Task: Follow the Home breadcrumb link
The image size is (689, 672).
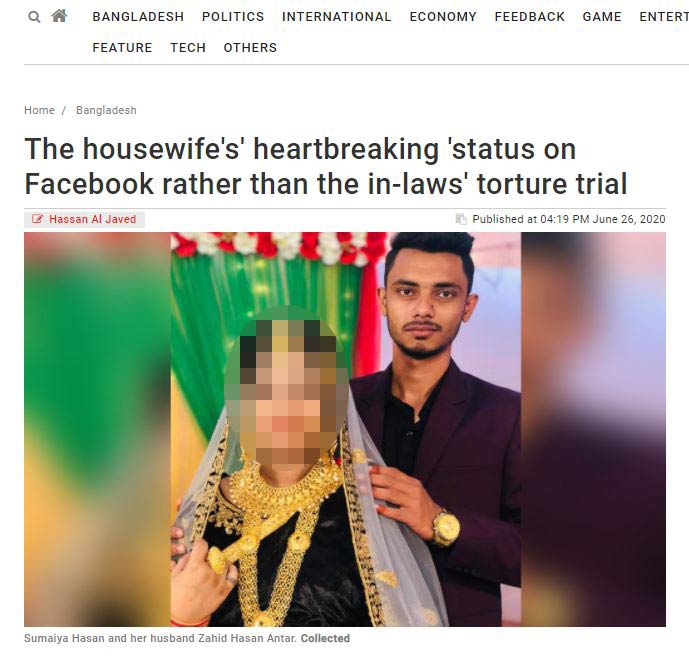Action: point(39,110)
